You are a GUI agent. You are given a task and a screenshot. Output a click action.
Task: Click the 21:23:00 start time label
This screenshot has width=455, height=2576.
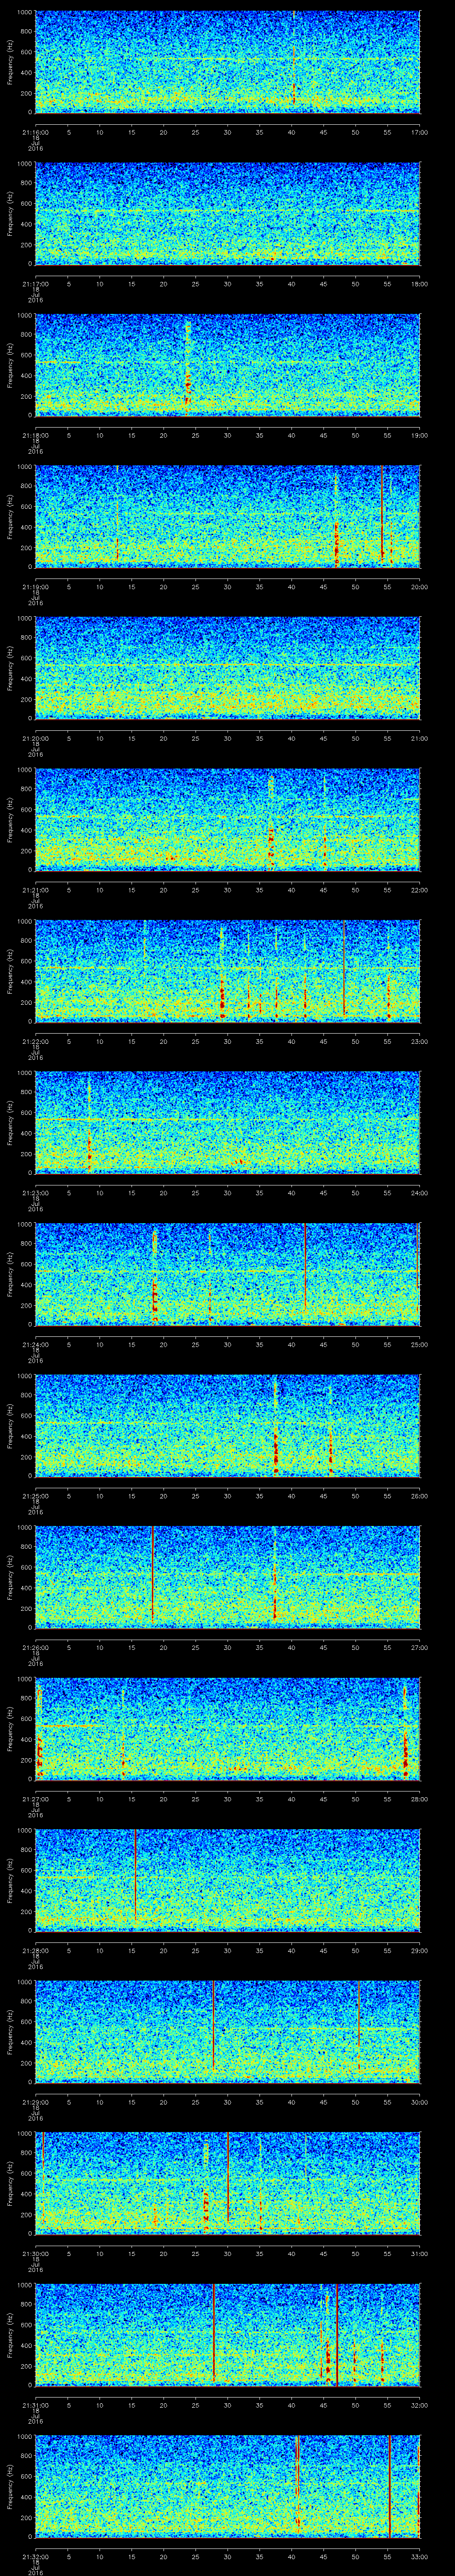pyautogui.click(x=35, y=1193)
